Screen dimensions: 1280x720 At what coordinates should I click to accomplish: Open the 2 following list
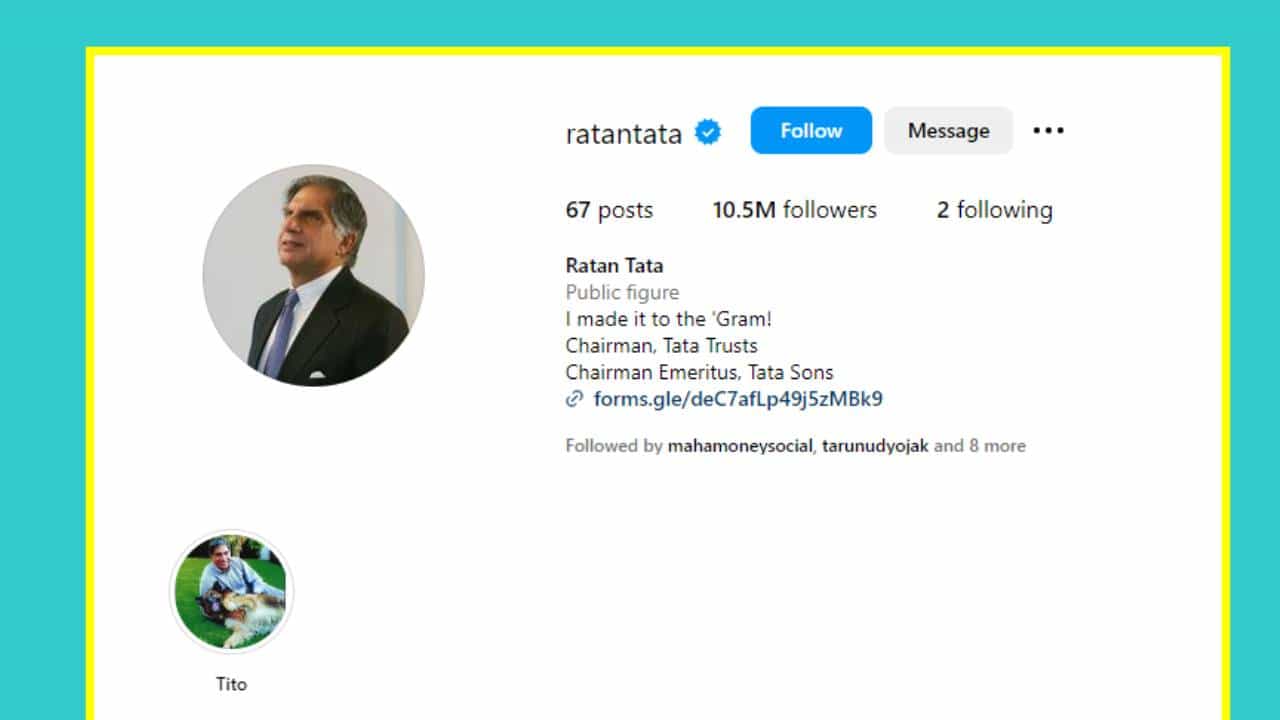click(993, 210)
